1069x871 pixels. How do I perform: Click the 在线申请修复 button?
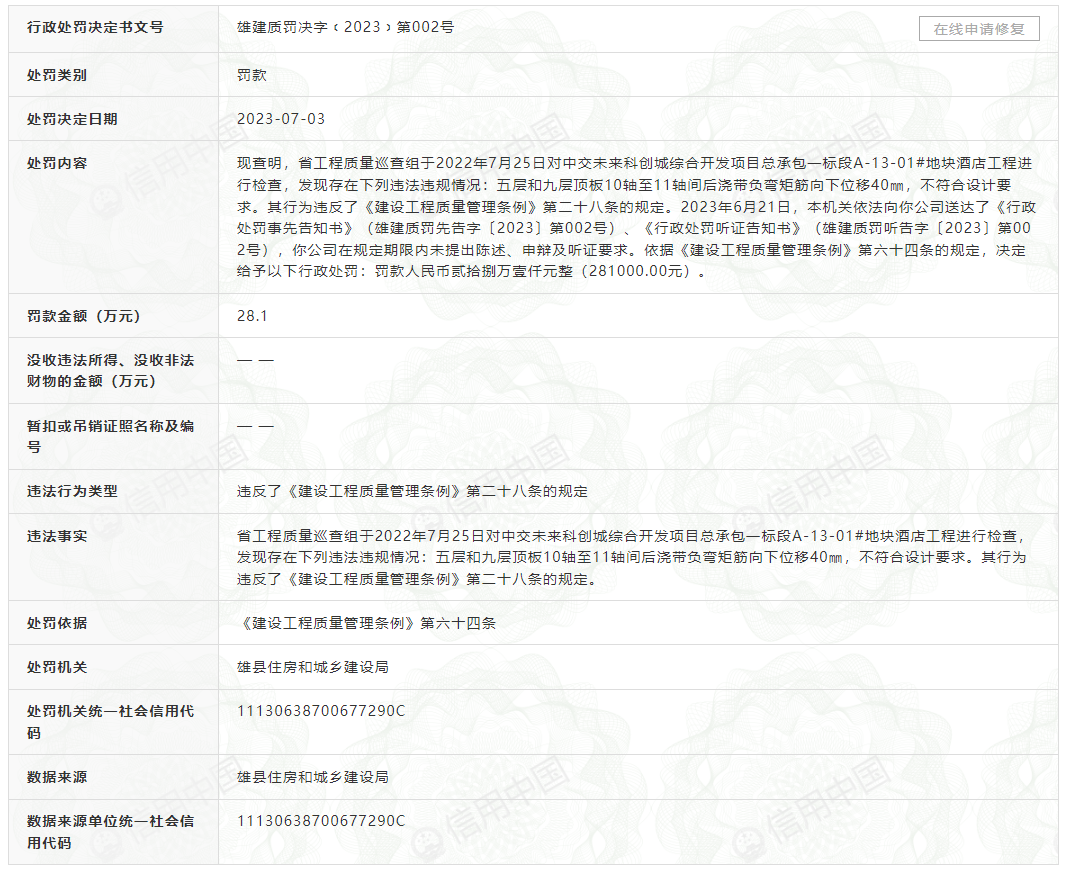tap(978, 29)
